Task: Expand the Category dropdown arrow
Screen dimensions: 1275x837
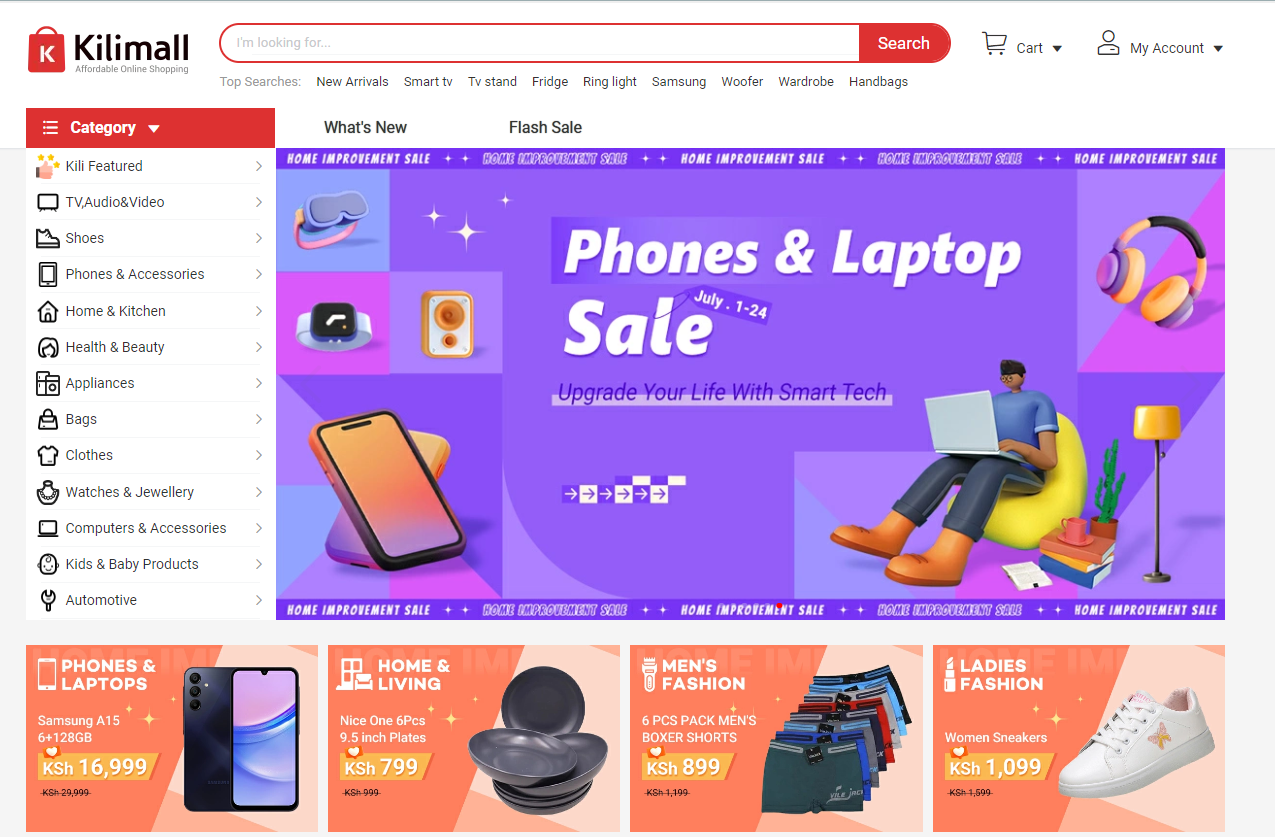Action: [154, 129]
